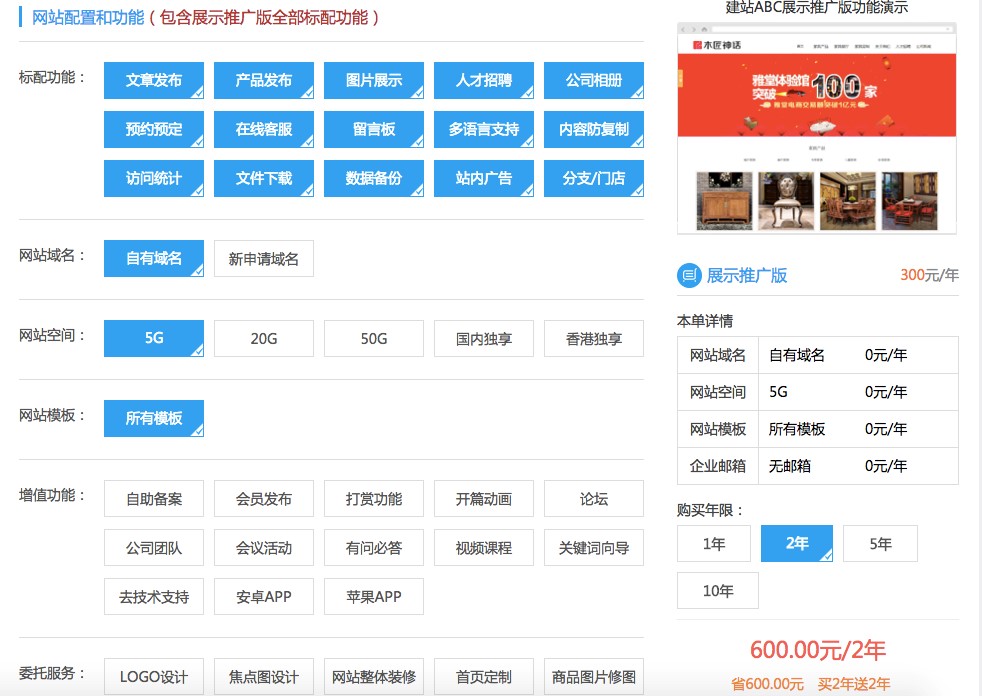Choose 新申请域名 for website domain
The width and height of the screenshot is (982, 696).
(x=263, y=258)
